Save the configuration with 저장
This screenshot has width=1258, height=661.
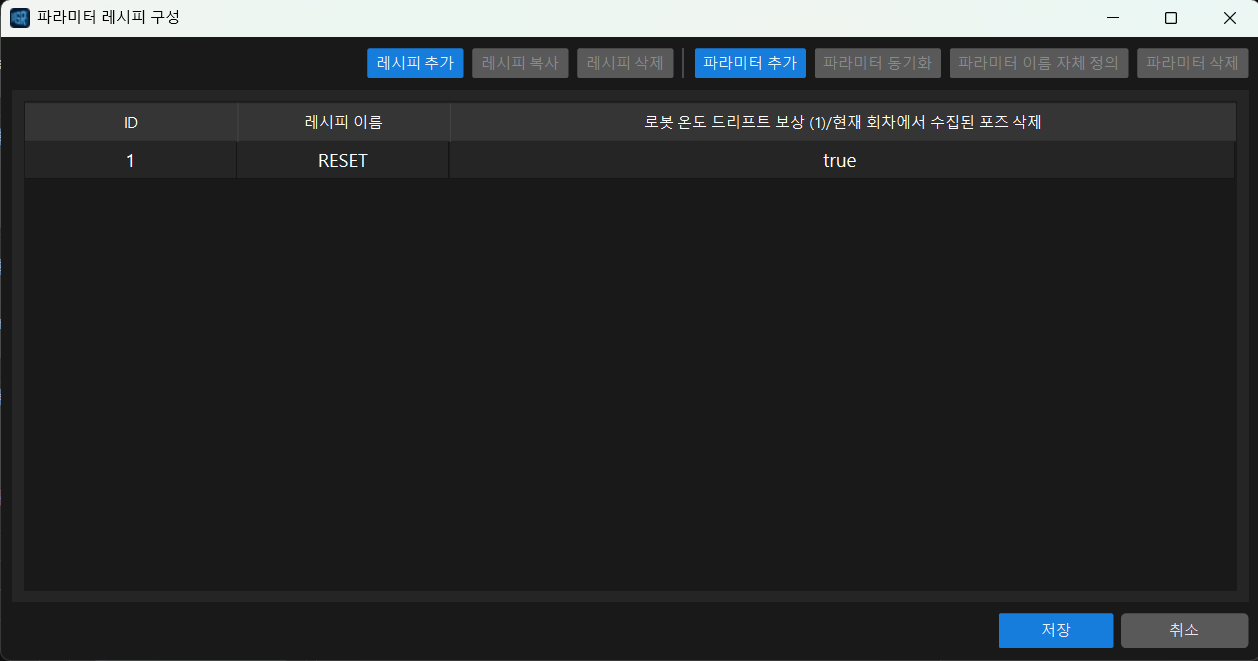coord(1056,630)
